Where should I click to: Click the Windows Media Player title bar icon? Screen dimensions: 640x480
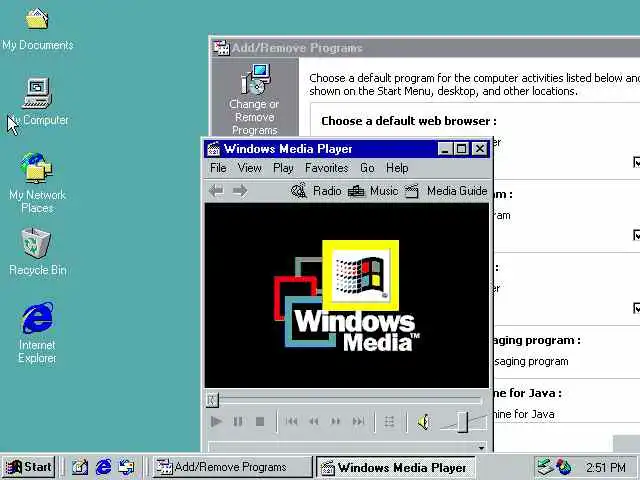tap(213, 149)
